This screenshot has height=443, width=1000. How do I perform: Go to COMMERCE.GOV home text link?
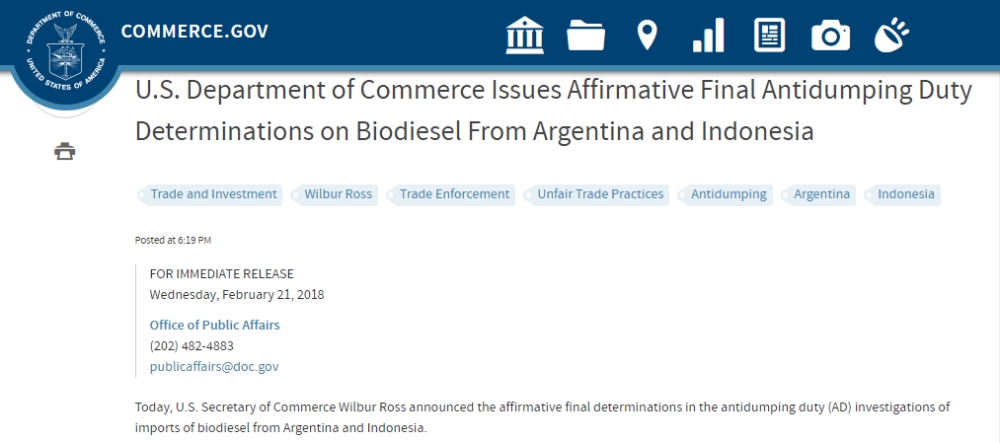pos(195,31)
